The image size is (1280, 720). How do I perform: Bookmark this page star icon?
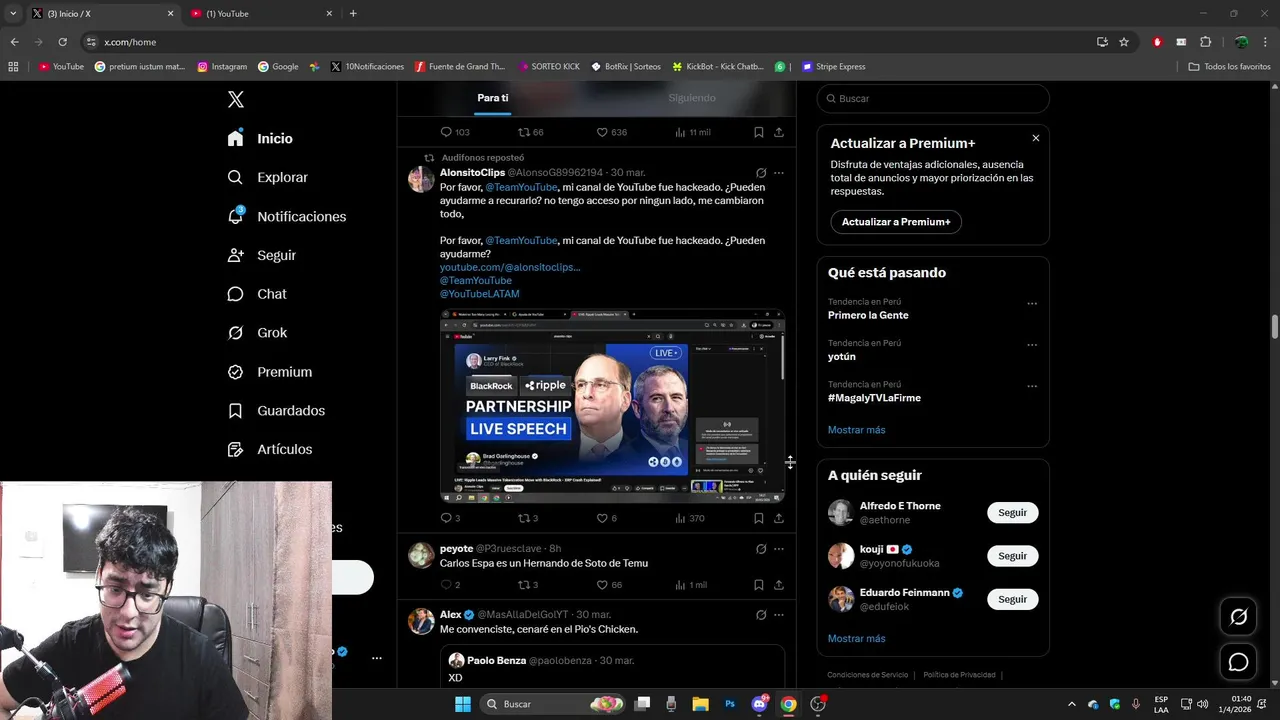tap(1124, 42)
